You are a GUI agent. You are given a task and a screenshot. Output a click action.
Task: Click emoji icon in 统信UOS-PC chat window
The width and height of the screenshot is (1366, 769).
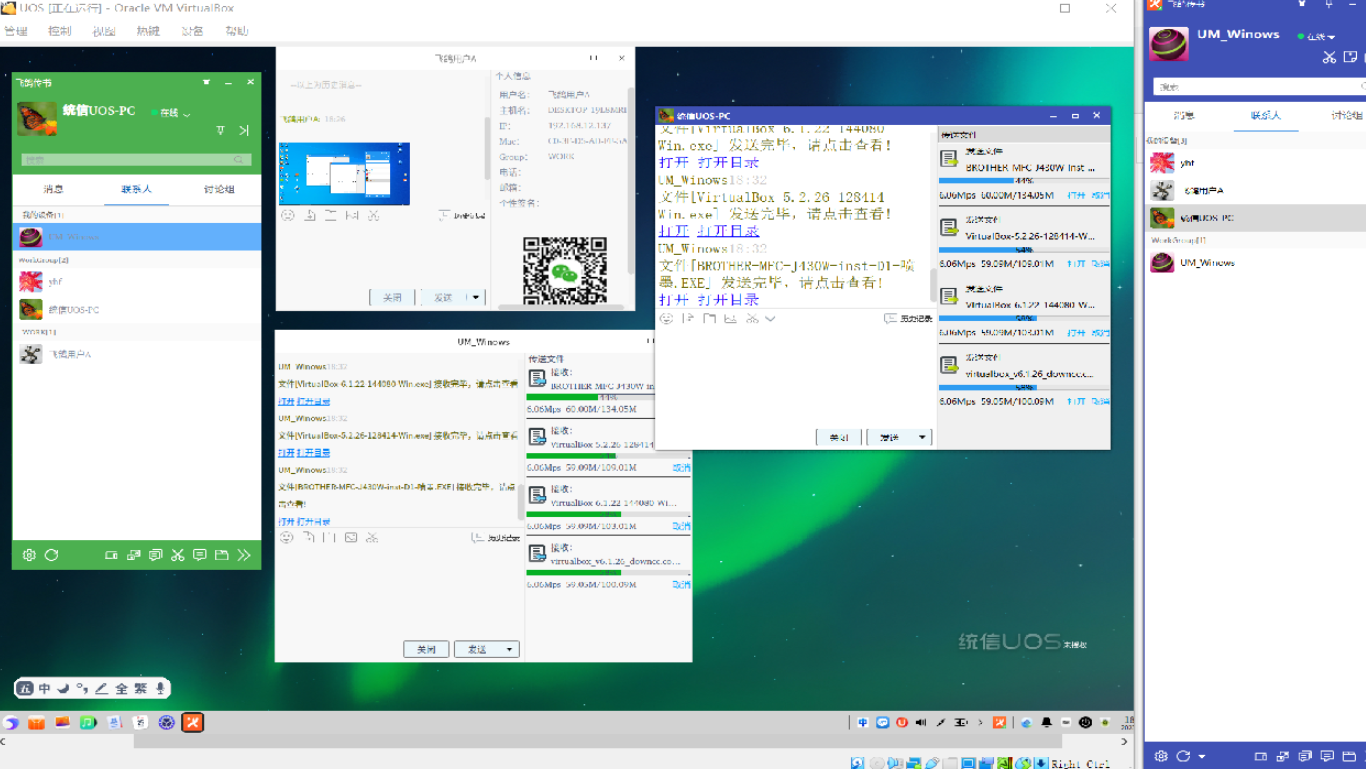[x=666, y=319]
